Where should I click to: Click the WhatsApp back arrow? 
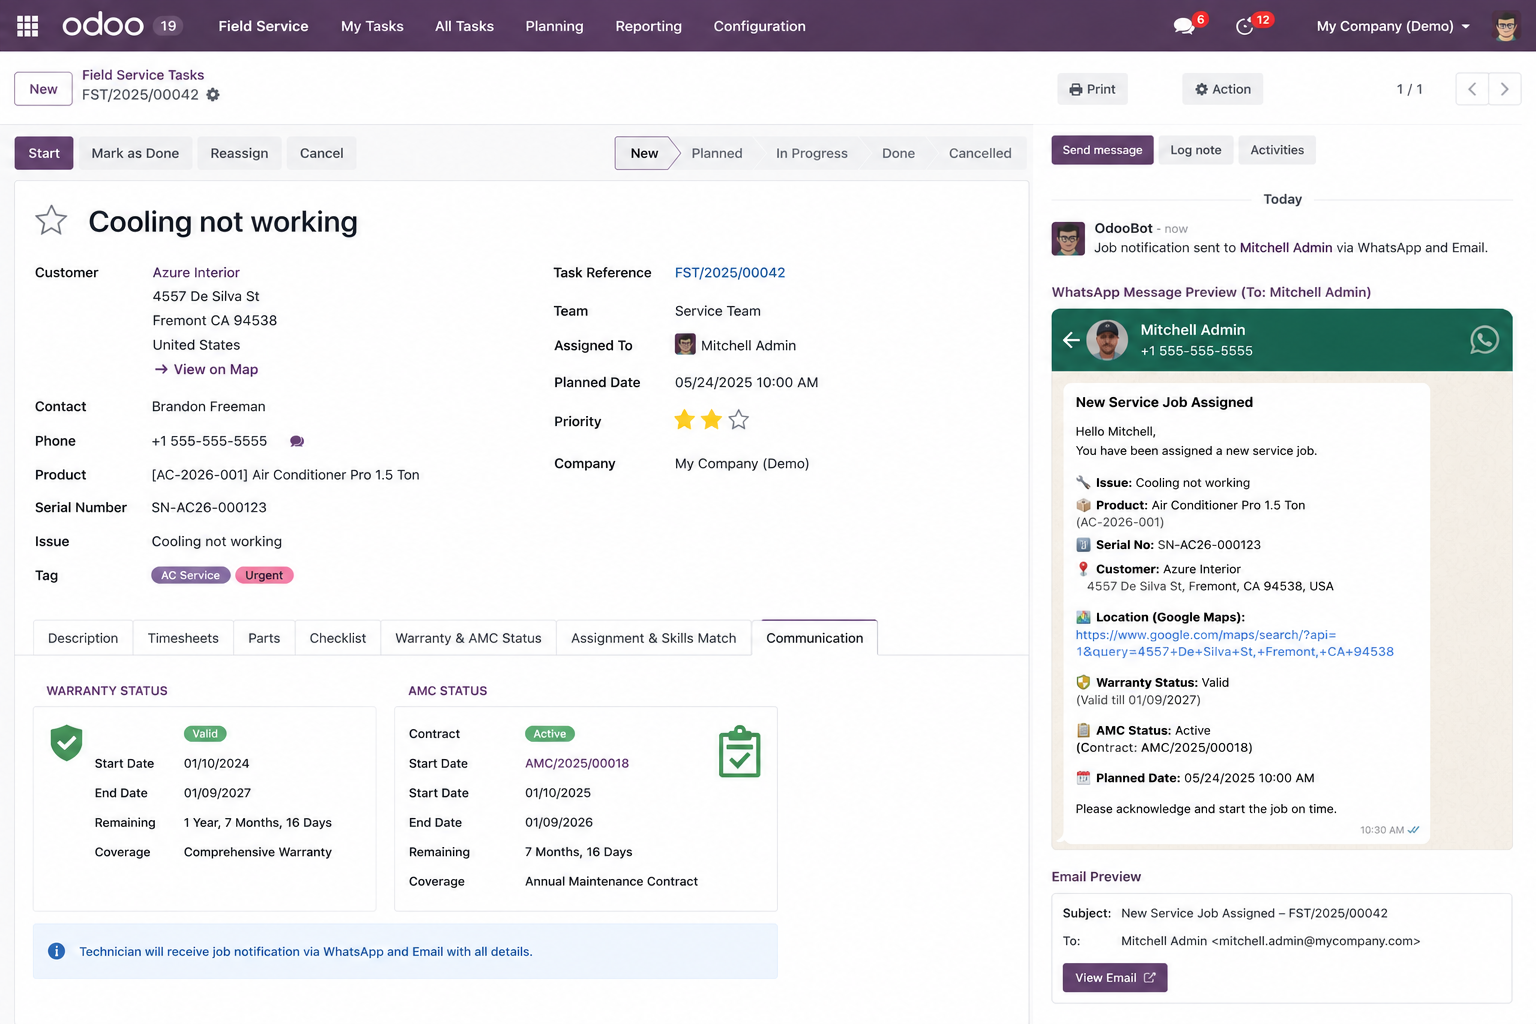tap(1071, 340)
